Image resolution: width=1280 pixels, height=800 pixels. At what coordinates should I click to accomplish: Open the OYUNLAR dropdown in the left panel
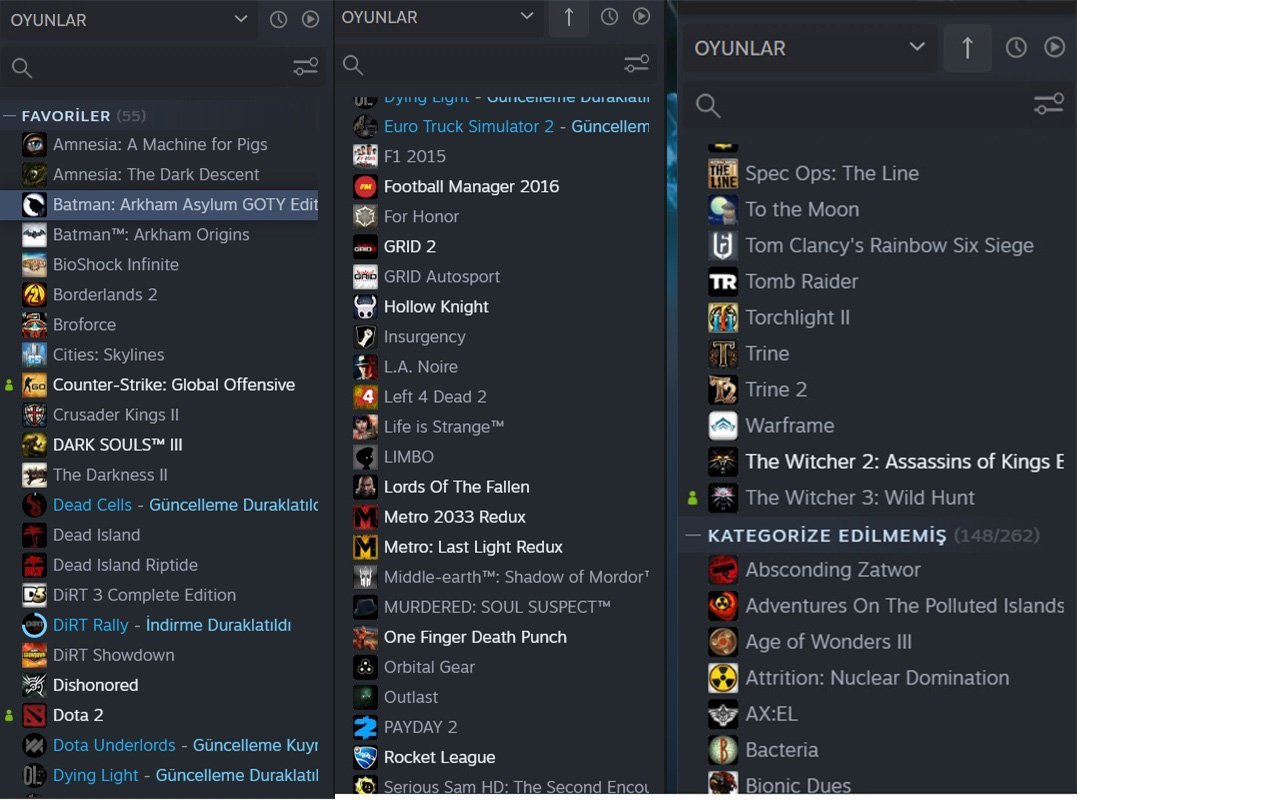[129, 20]
